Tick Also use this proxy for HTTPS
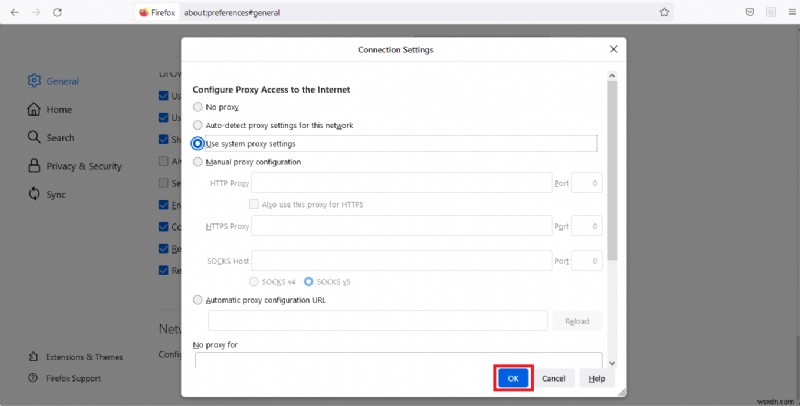 click(x=254, y=205)
